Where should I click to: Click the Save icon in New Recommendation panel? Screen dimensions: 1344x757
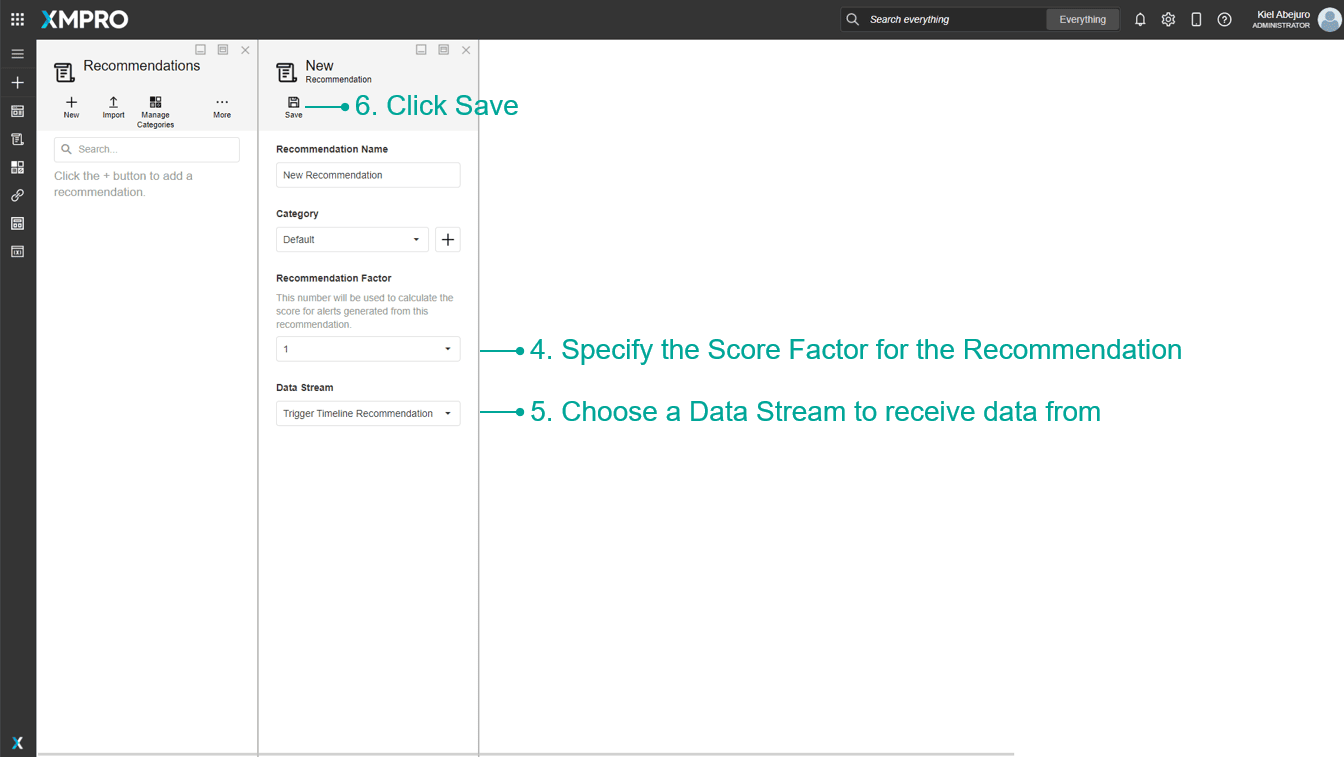(293, 103)
